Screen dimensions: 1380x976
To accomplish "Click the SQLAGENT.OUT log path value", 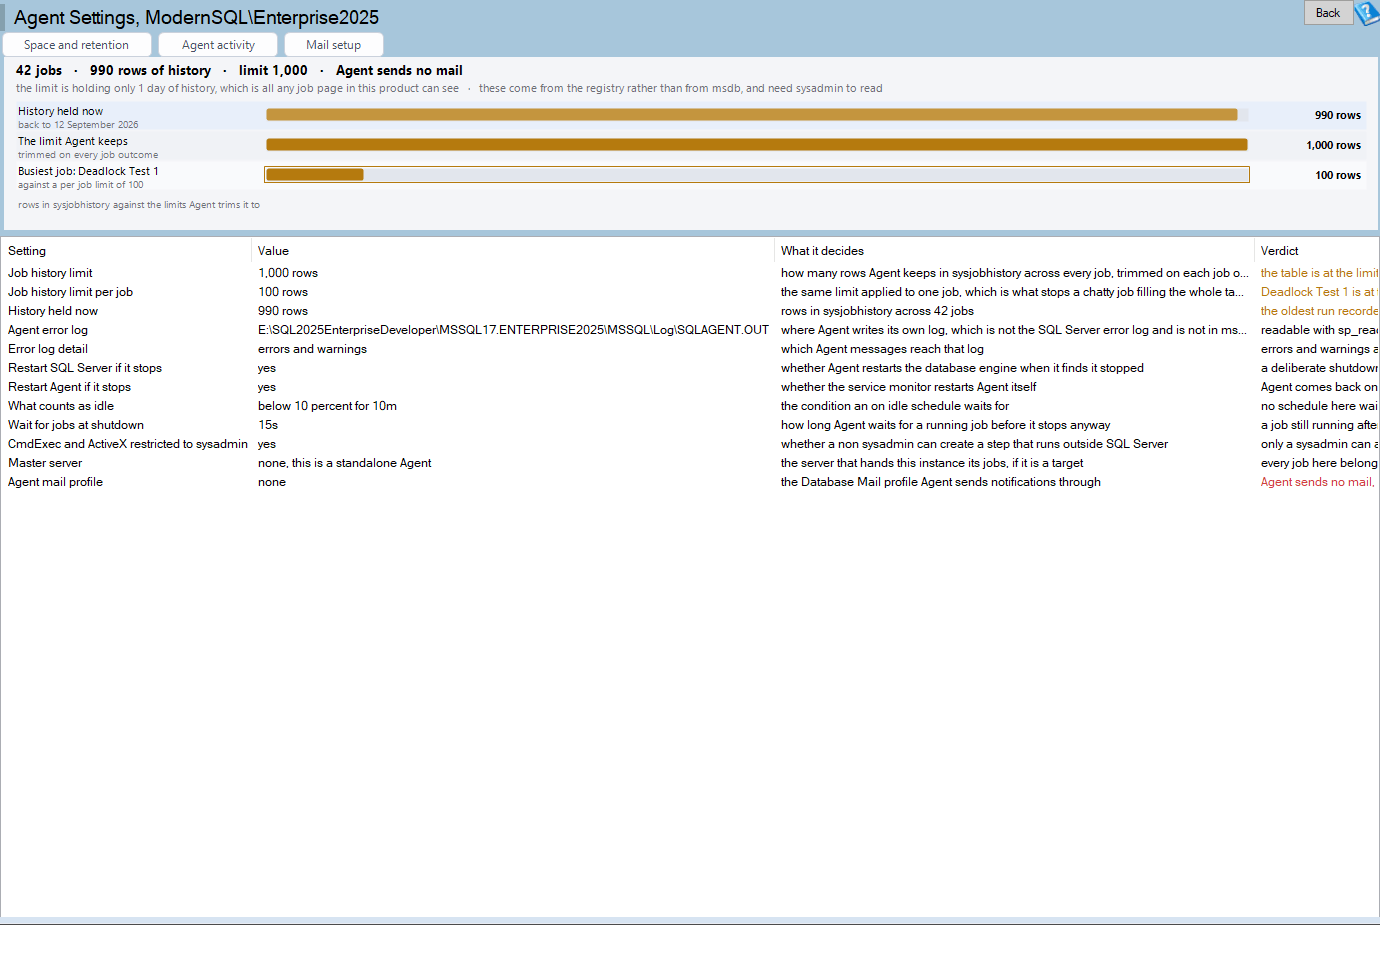I will [x=514, y=330].
